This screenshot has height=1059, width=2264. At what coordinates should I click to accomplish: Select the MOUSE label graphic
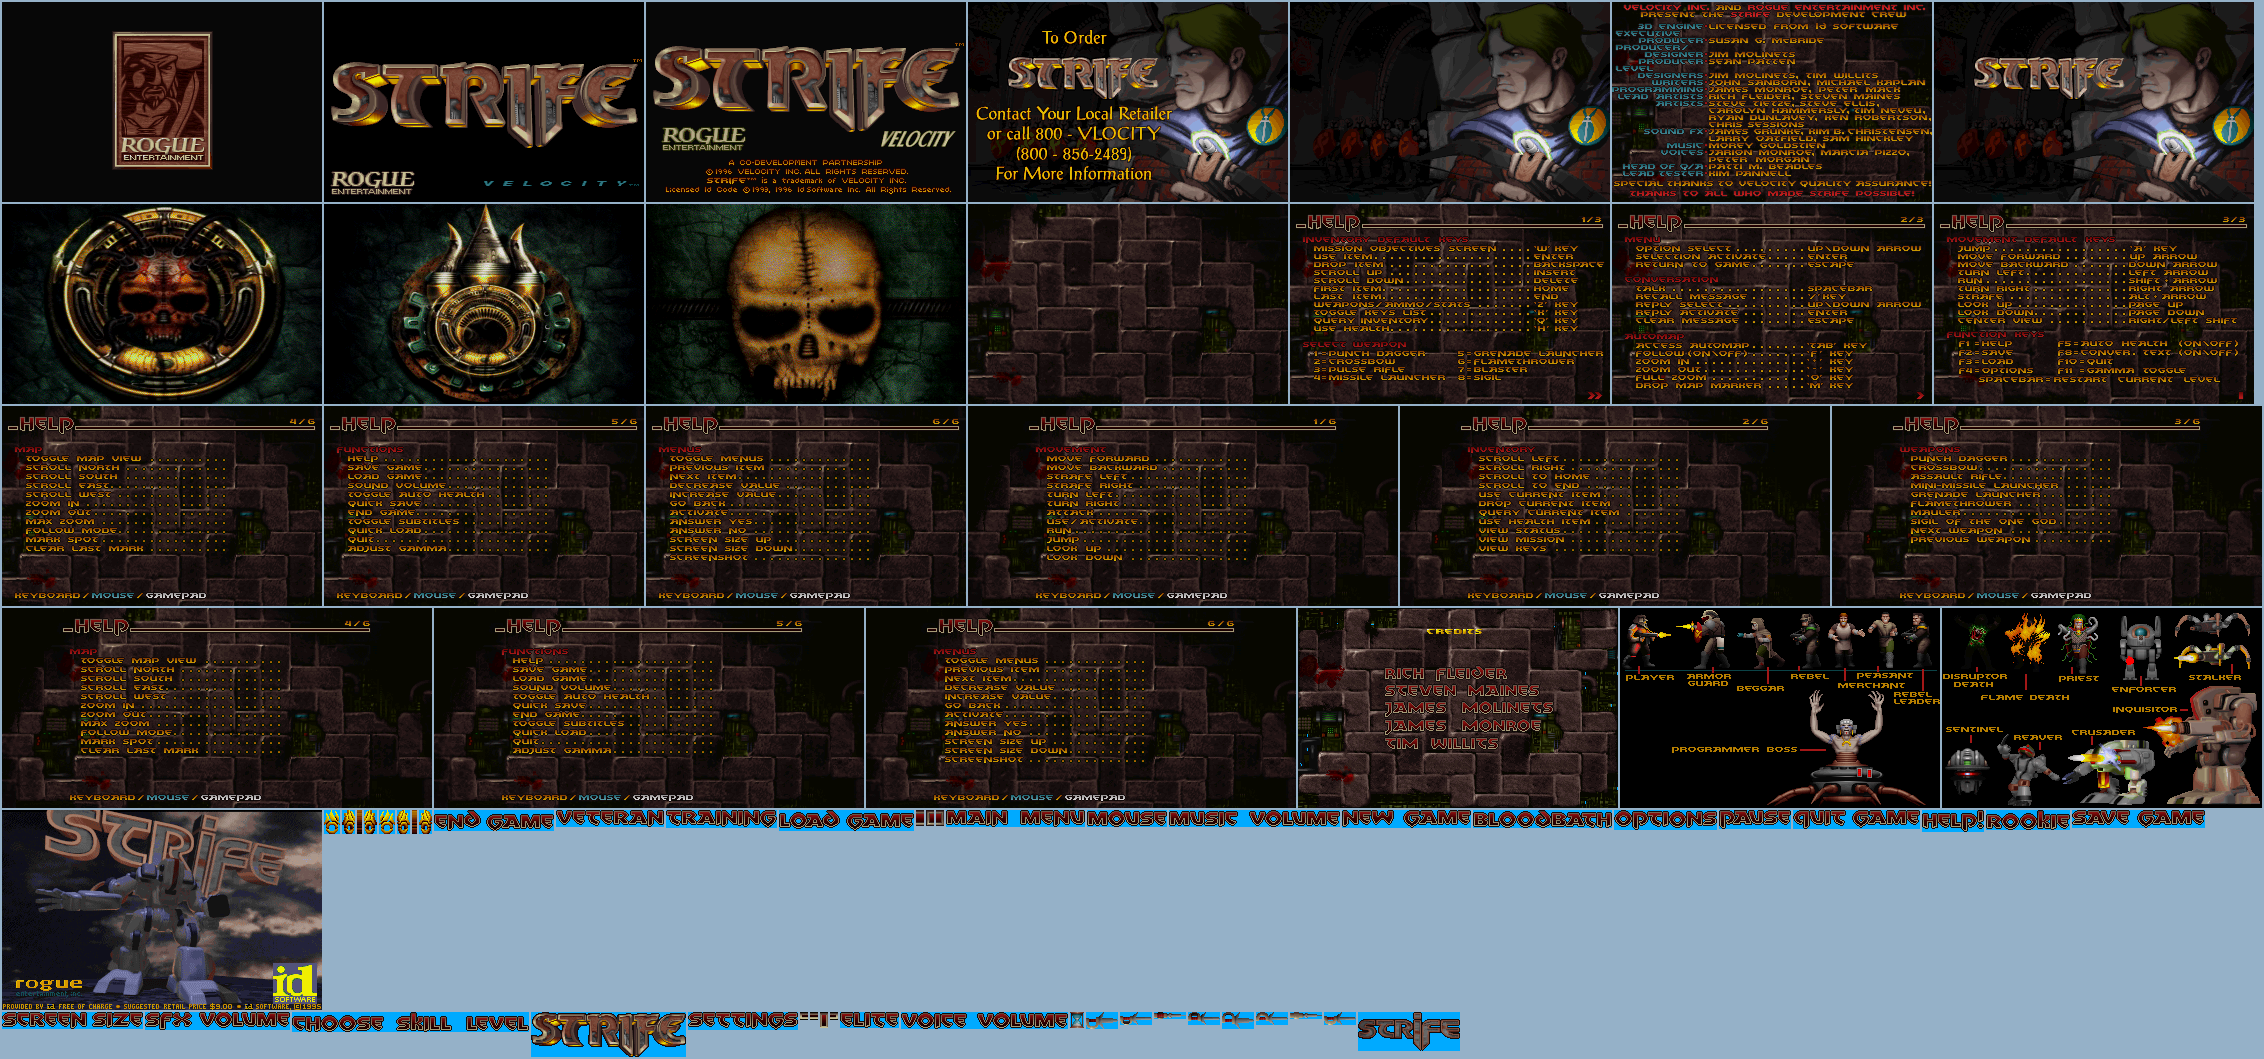coord(1128,819)
